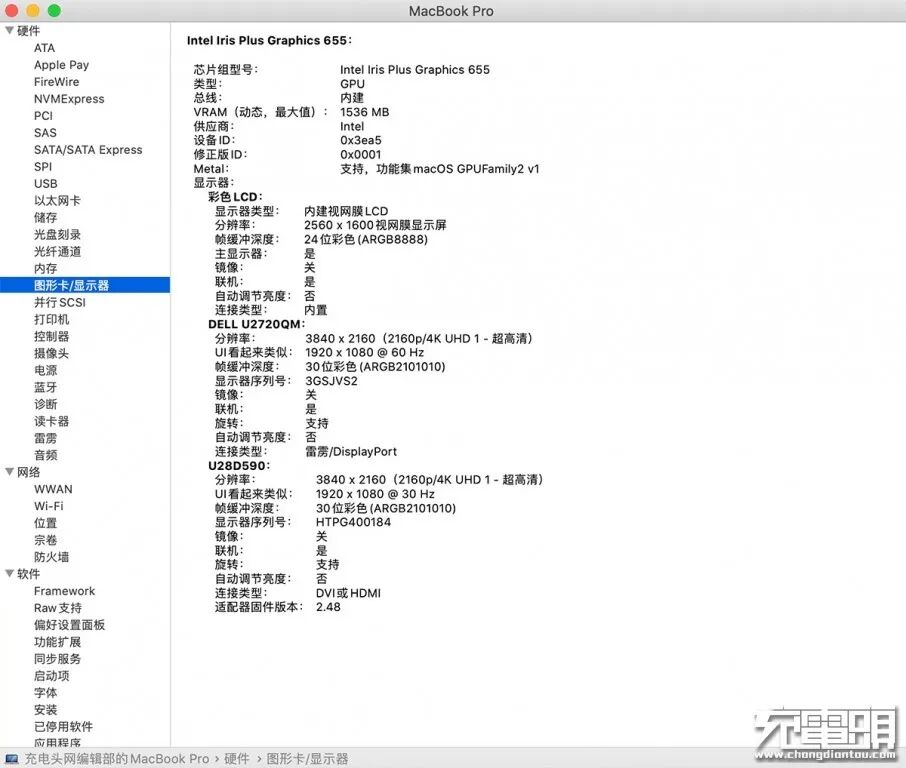Screen dimensions: 906x768
Task: Click the red close window button
Action: [x=11, y=10]
